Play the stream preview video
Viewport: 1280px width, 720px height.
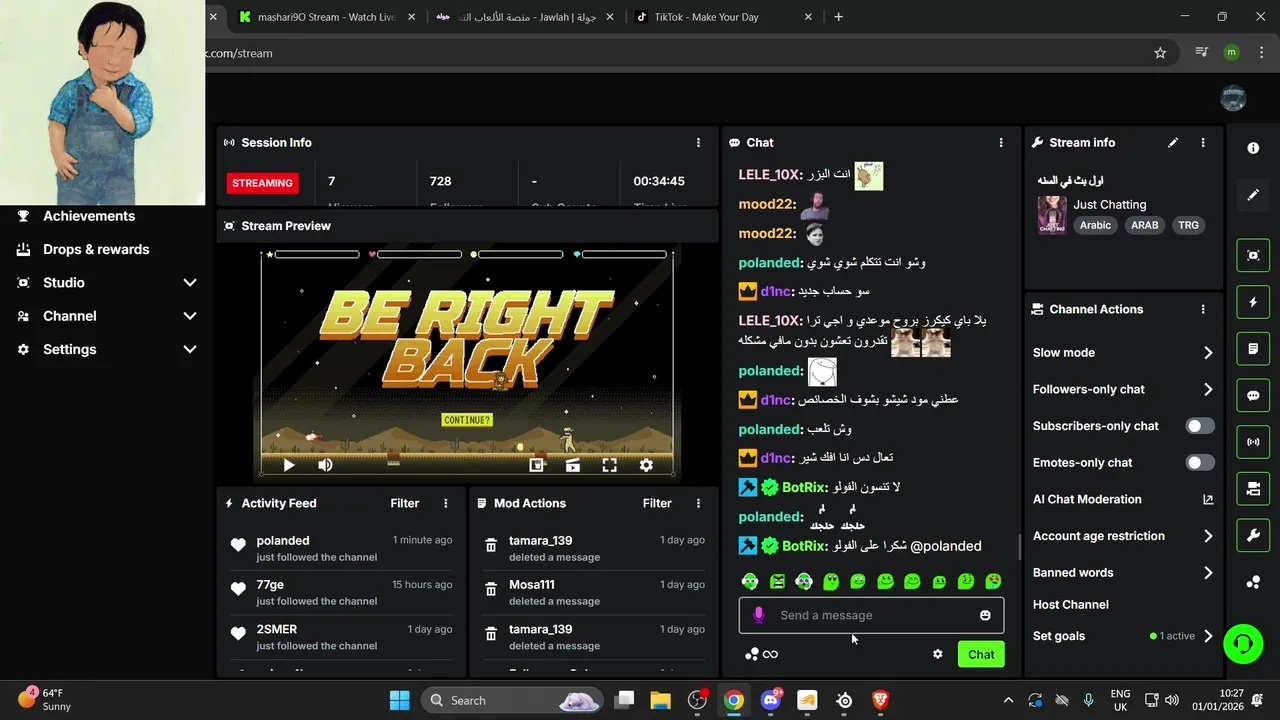pyautogui.click(x=289, y=465)
